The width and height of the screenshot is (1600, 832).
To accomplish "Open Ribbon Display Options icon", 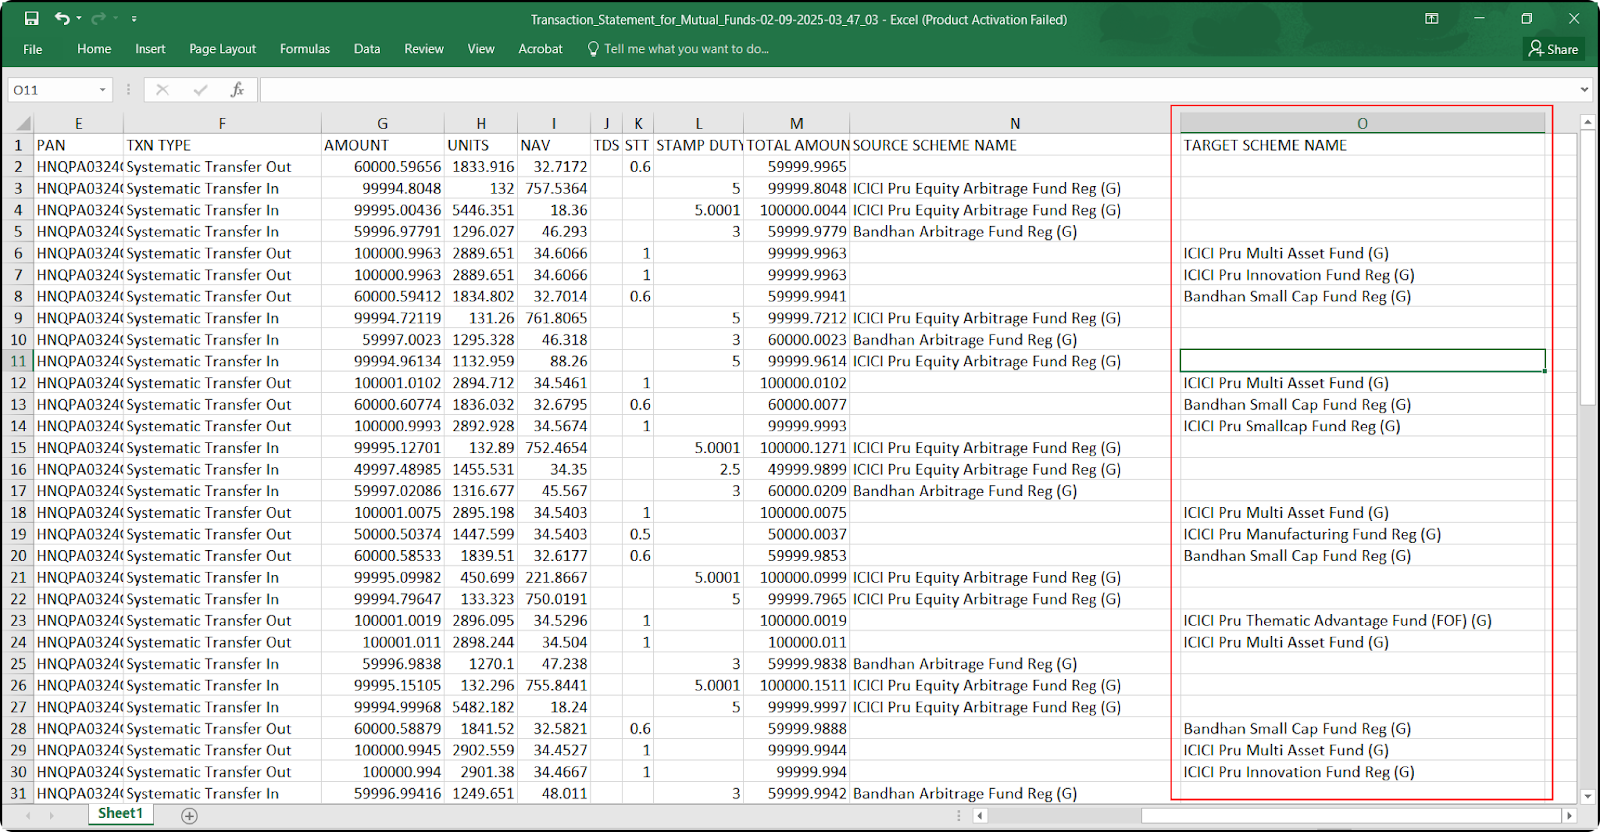I will tap(1432, 19).
